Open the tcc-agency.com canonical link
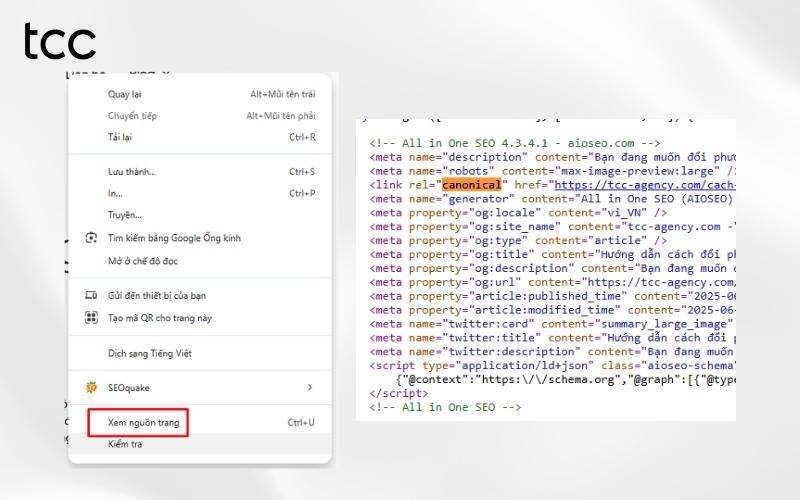 [645, 185]
